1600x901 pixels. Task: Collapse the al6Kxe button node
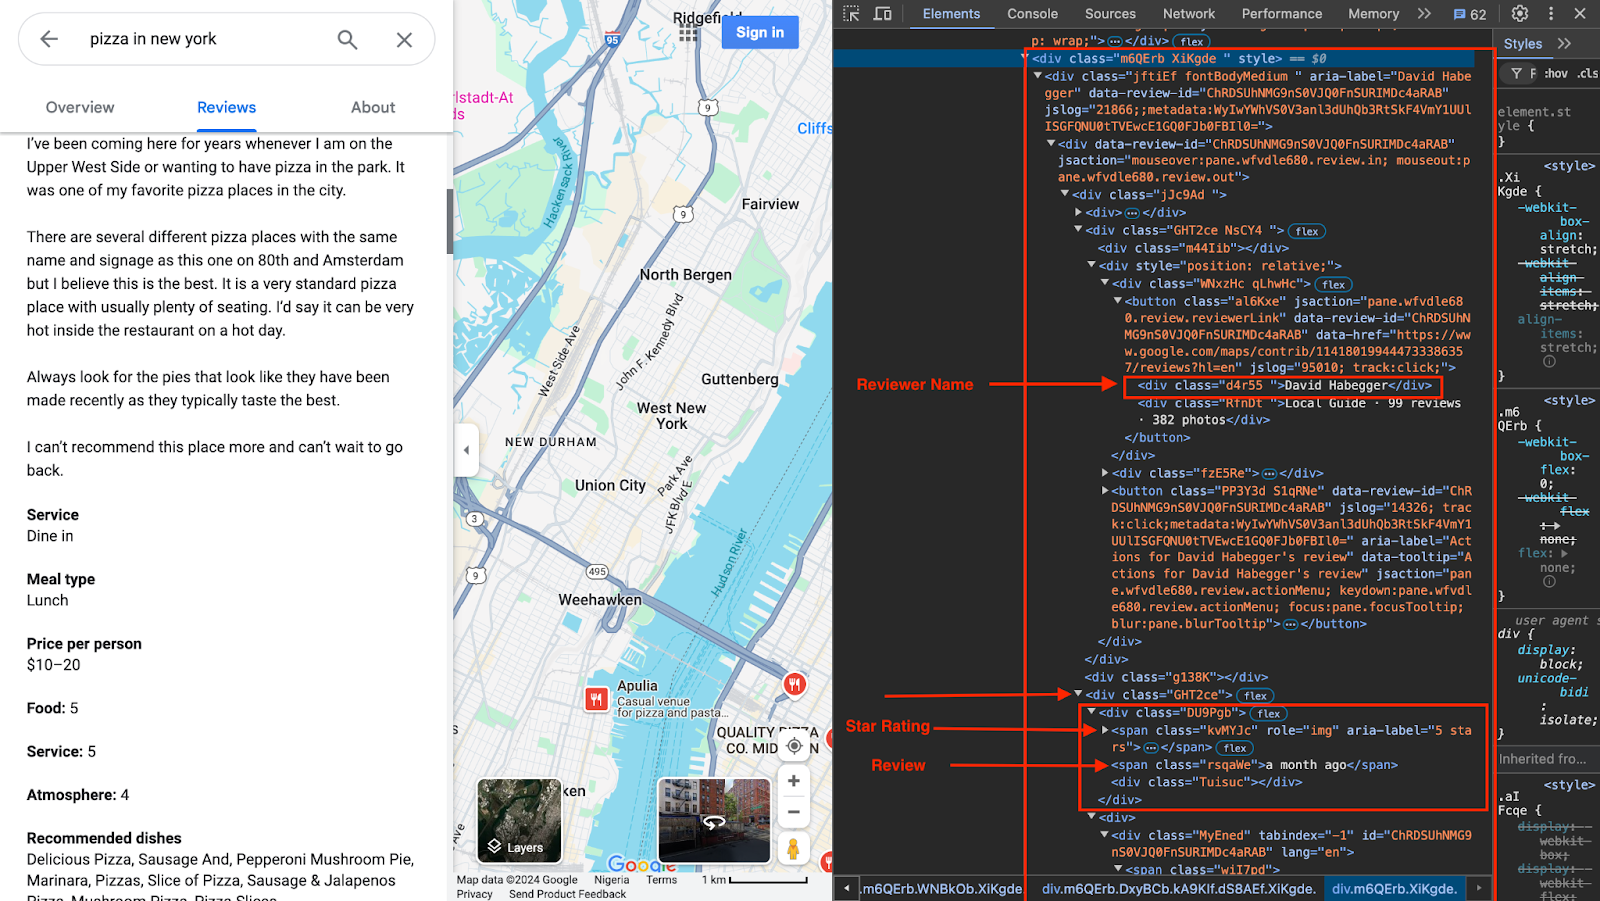point(1117,301)
